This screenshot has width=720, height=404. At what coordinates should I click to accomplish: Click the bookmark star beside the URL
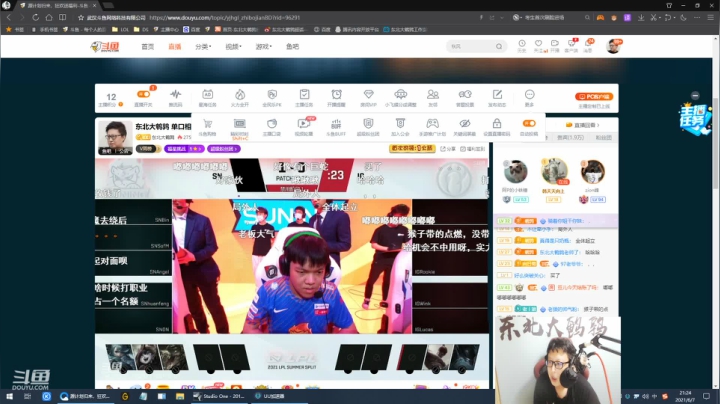(81, 17)
